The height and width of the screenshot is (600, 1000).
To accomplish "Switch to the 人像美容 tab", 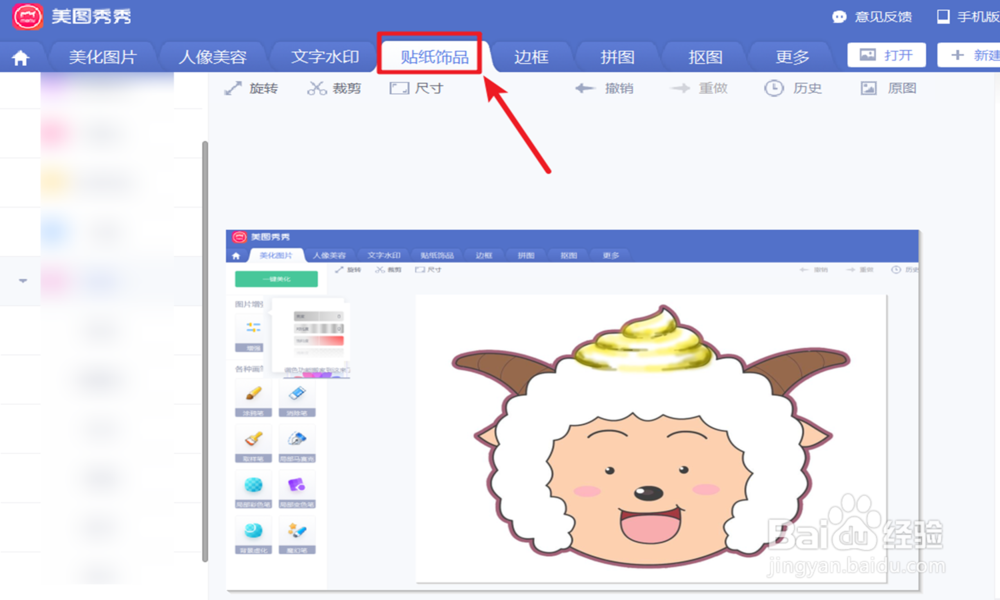I will (x=213, y=57).
